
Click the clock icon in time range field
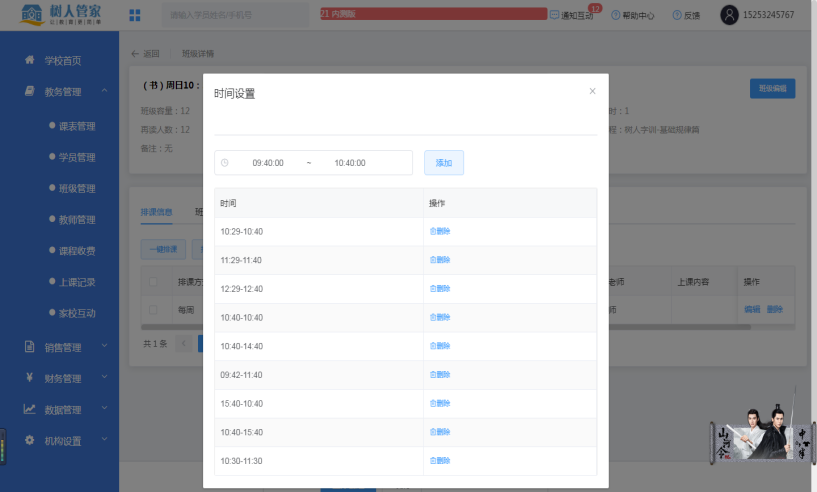coord(225,163)
